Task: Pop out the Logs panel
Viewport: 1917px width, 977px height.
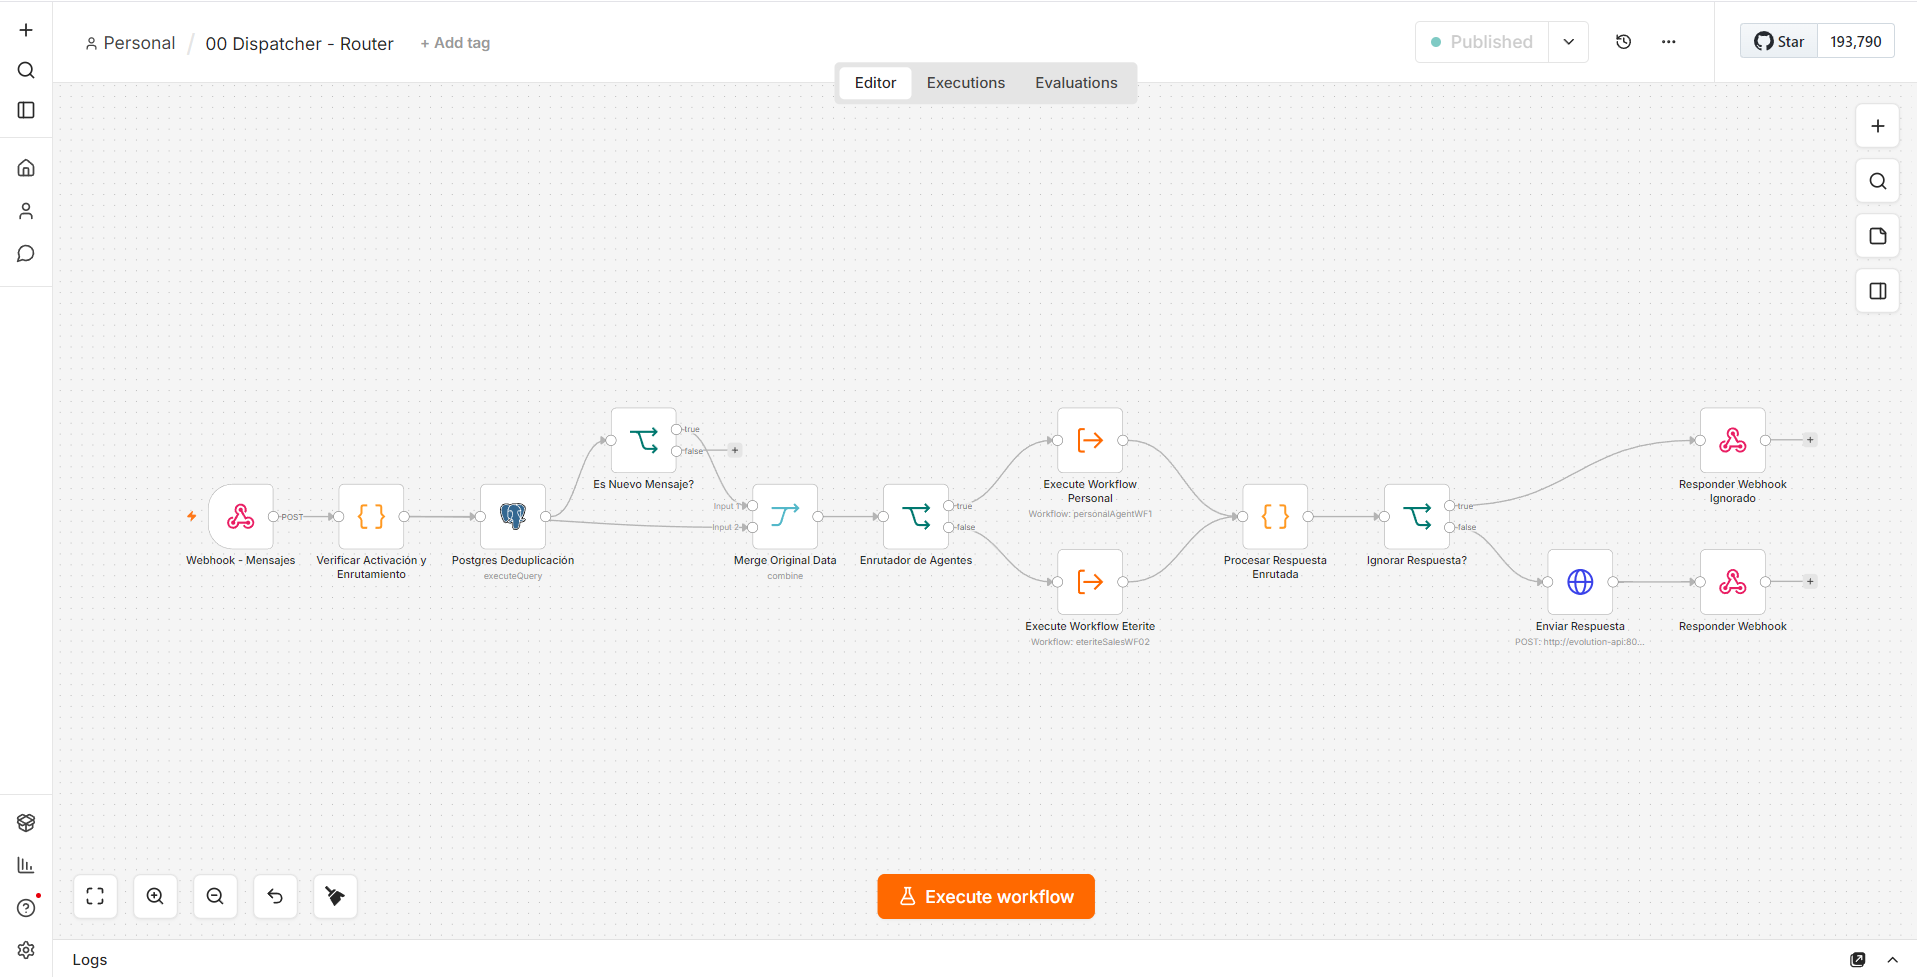Action: [1858, 960]
